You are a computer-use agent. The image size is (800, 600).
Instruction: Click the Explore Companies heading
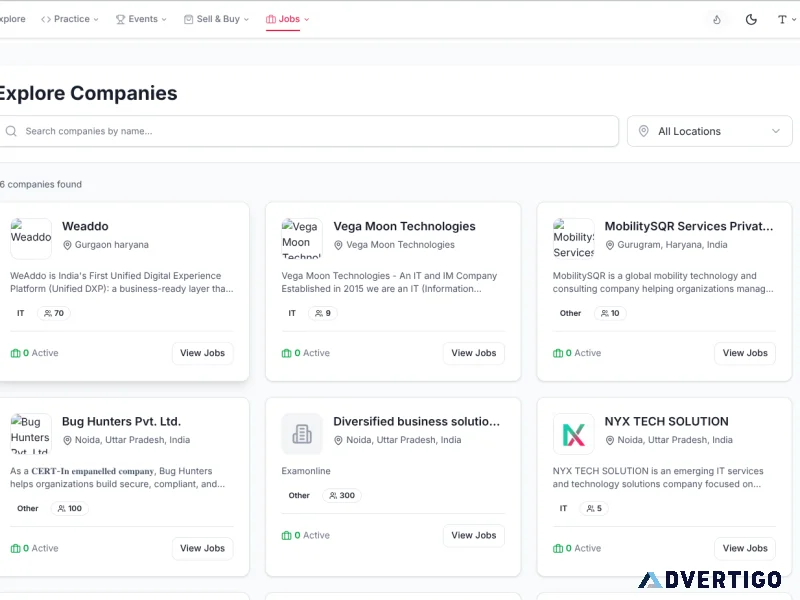click(x=88, y=93)
